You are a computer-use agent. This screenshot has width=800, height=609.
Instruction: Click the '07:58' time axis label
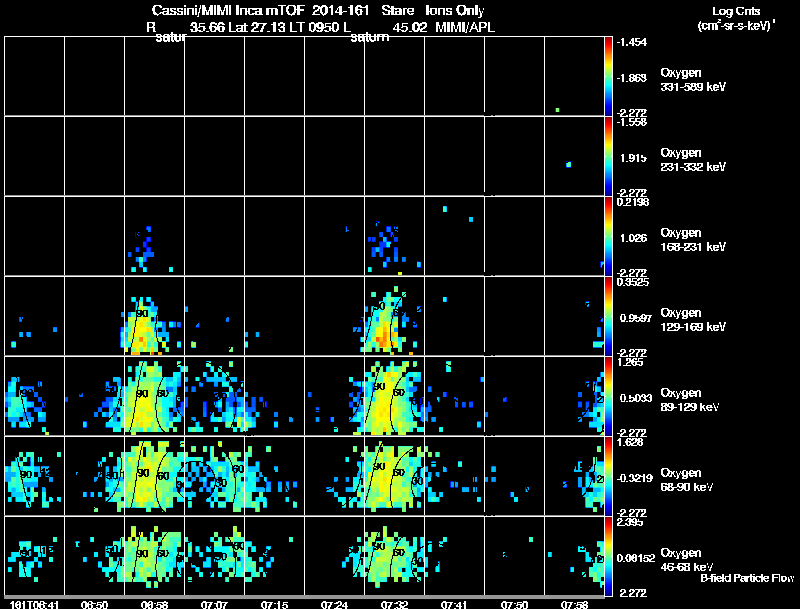click(x=574, y=605)
